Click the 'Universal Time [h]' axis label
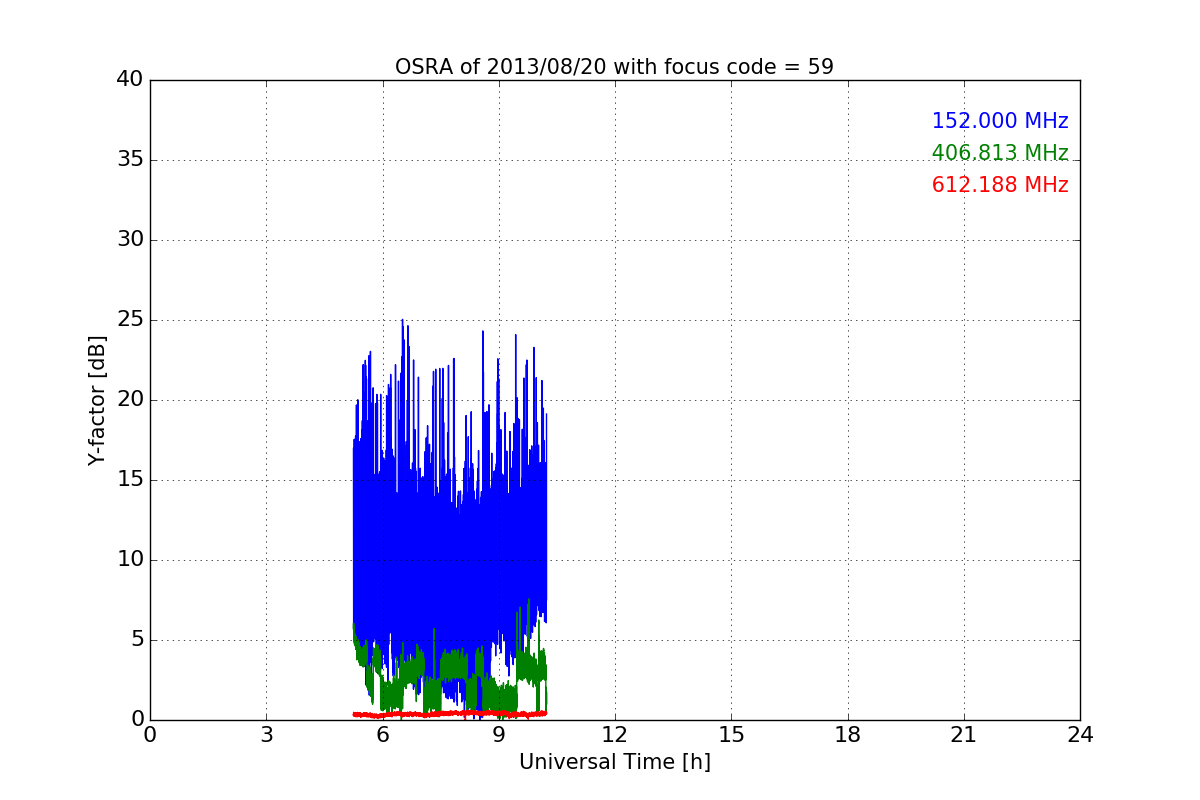Screen dimensions: 1200x800 tap(614, 762)
